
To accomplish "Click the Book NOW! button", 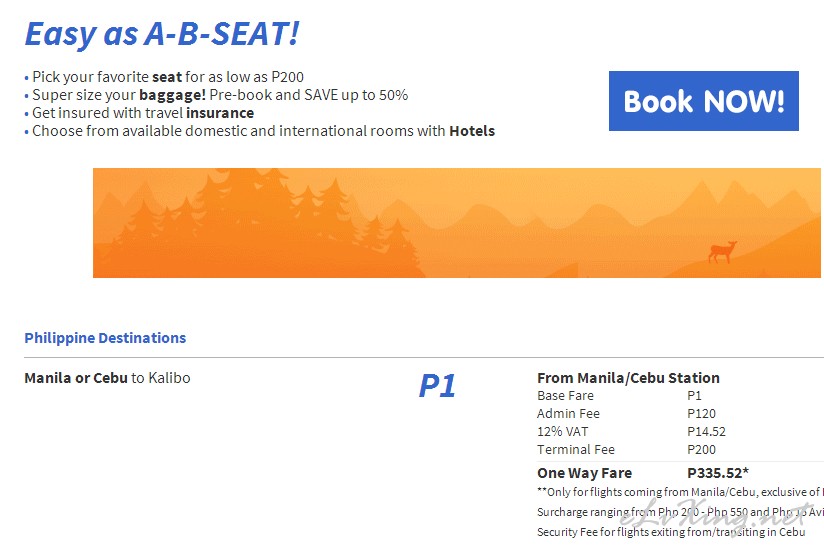I will (704, 101).
